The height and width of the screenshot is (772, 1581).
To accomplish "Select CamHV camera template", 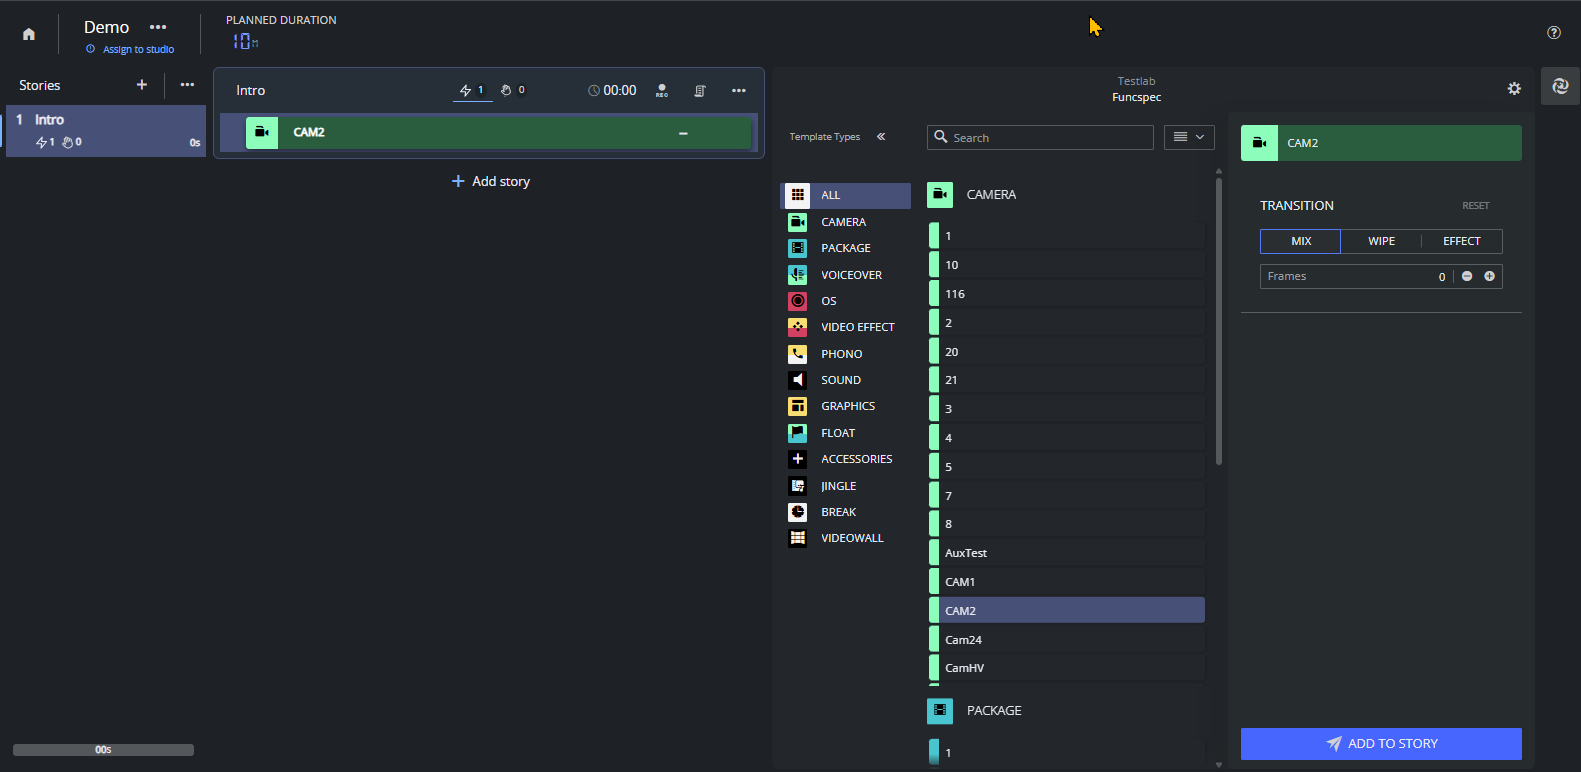I will point(1066,668).
